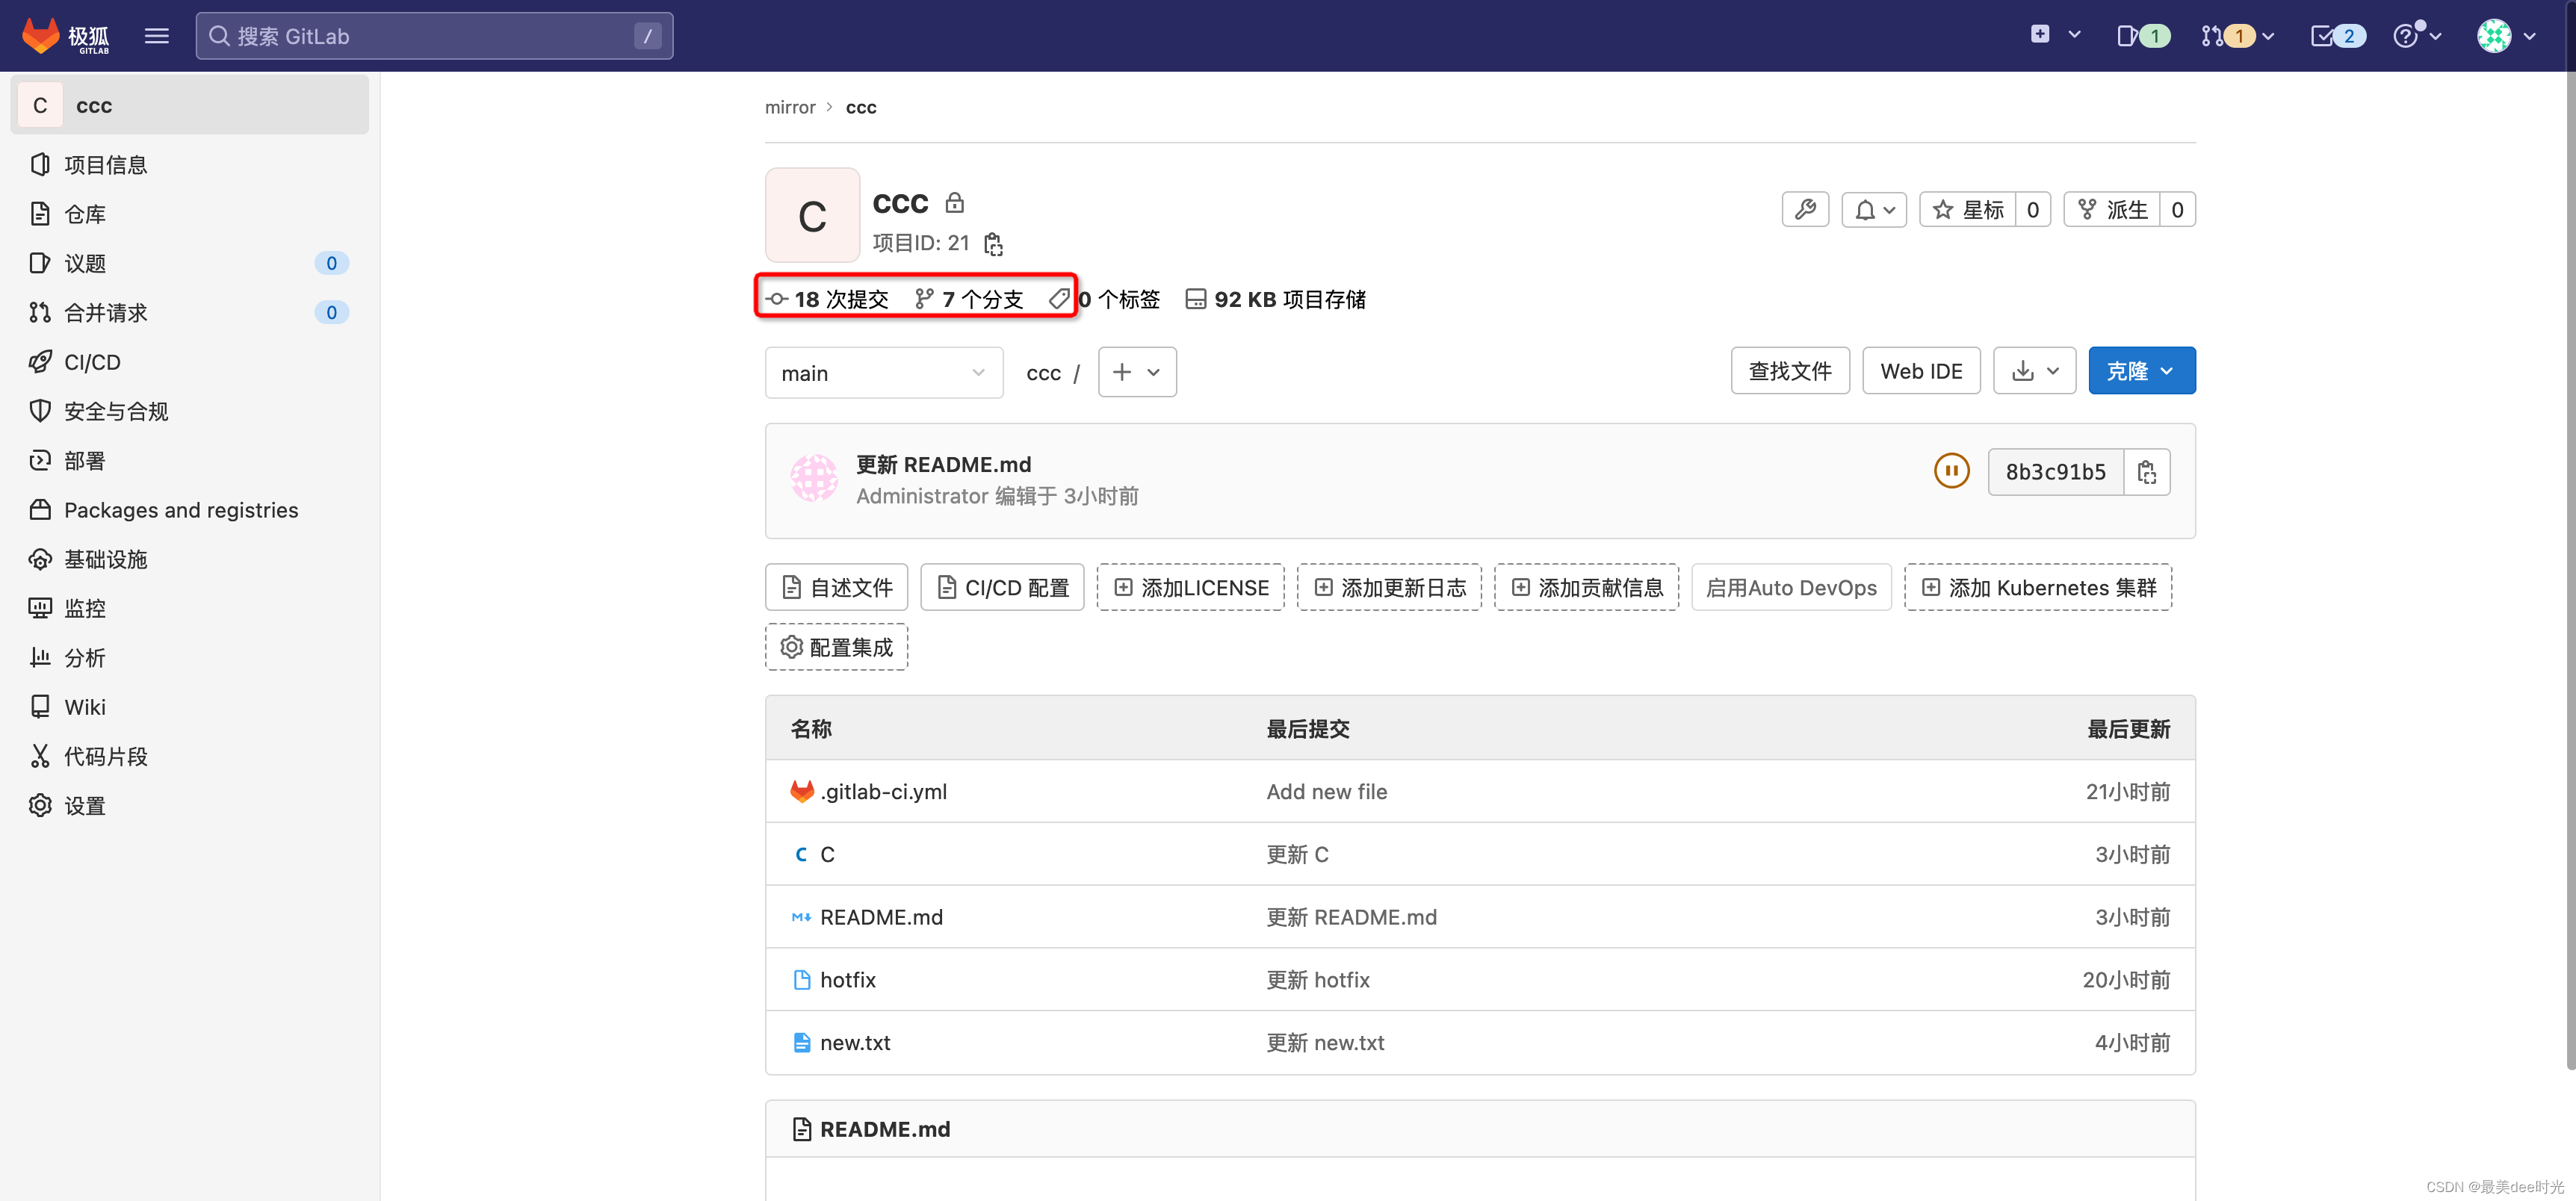
Task: Open the 更新 README.md latest commit link
Action: (x=943, y=464)
